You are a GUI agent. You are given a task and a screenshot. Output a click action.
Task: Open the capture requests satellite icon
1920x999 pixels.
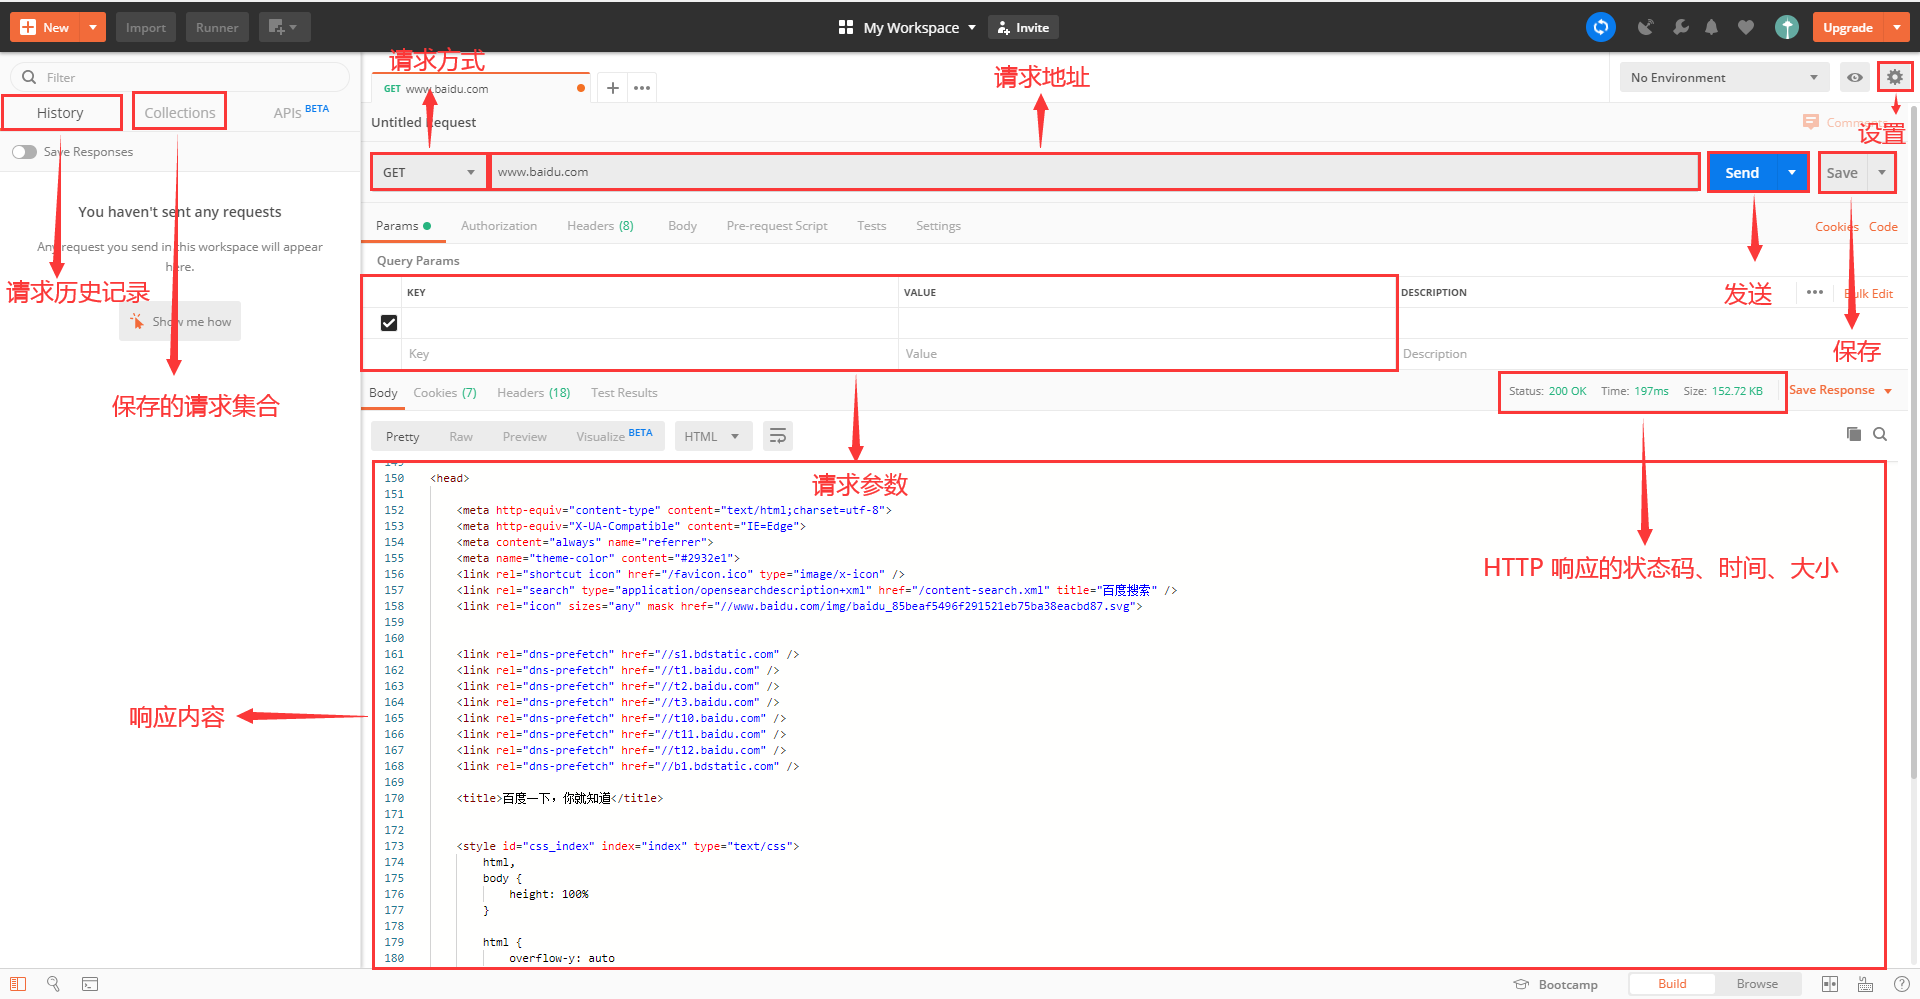click(x=1645, y=27)
